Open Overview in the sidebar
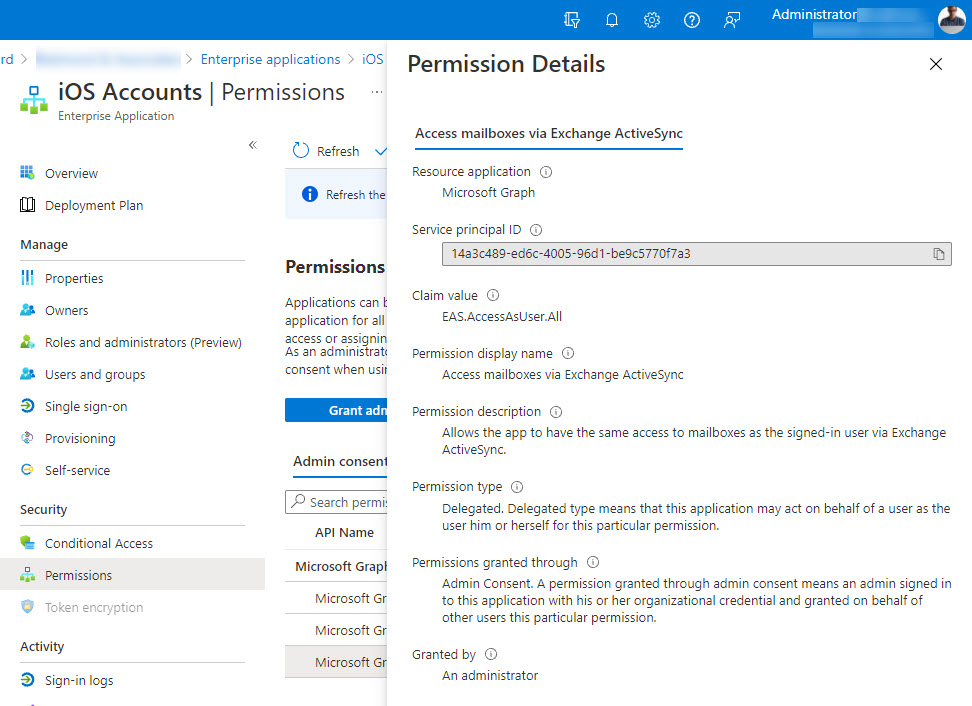 tap(71, 174)
